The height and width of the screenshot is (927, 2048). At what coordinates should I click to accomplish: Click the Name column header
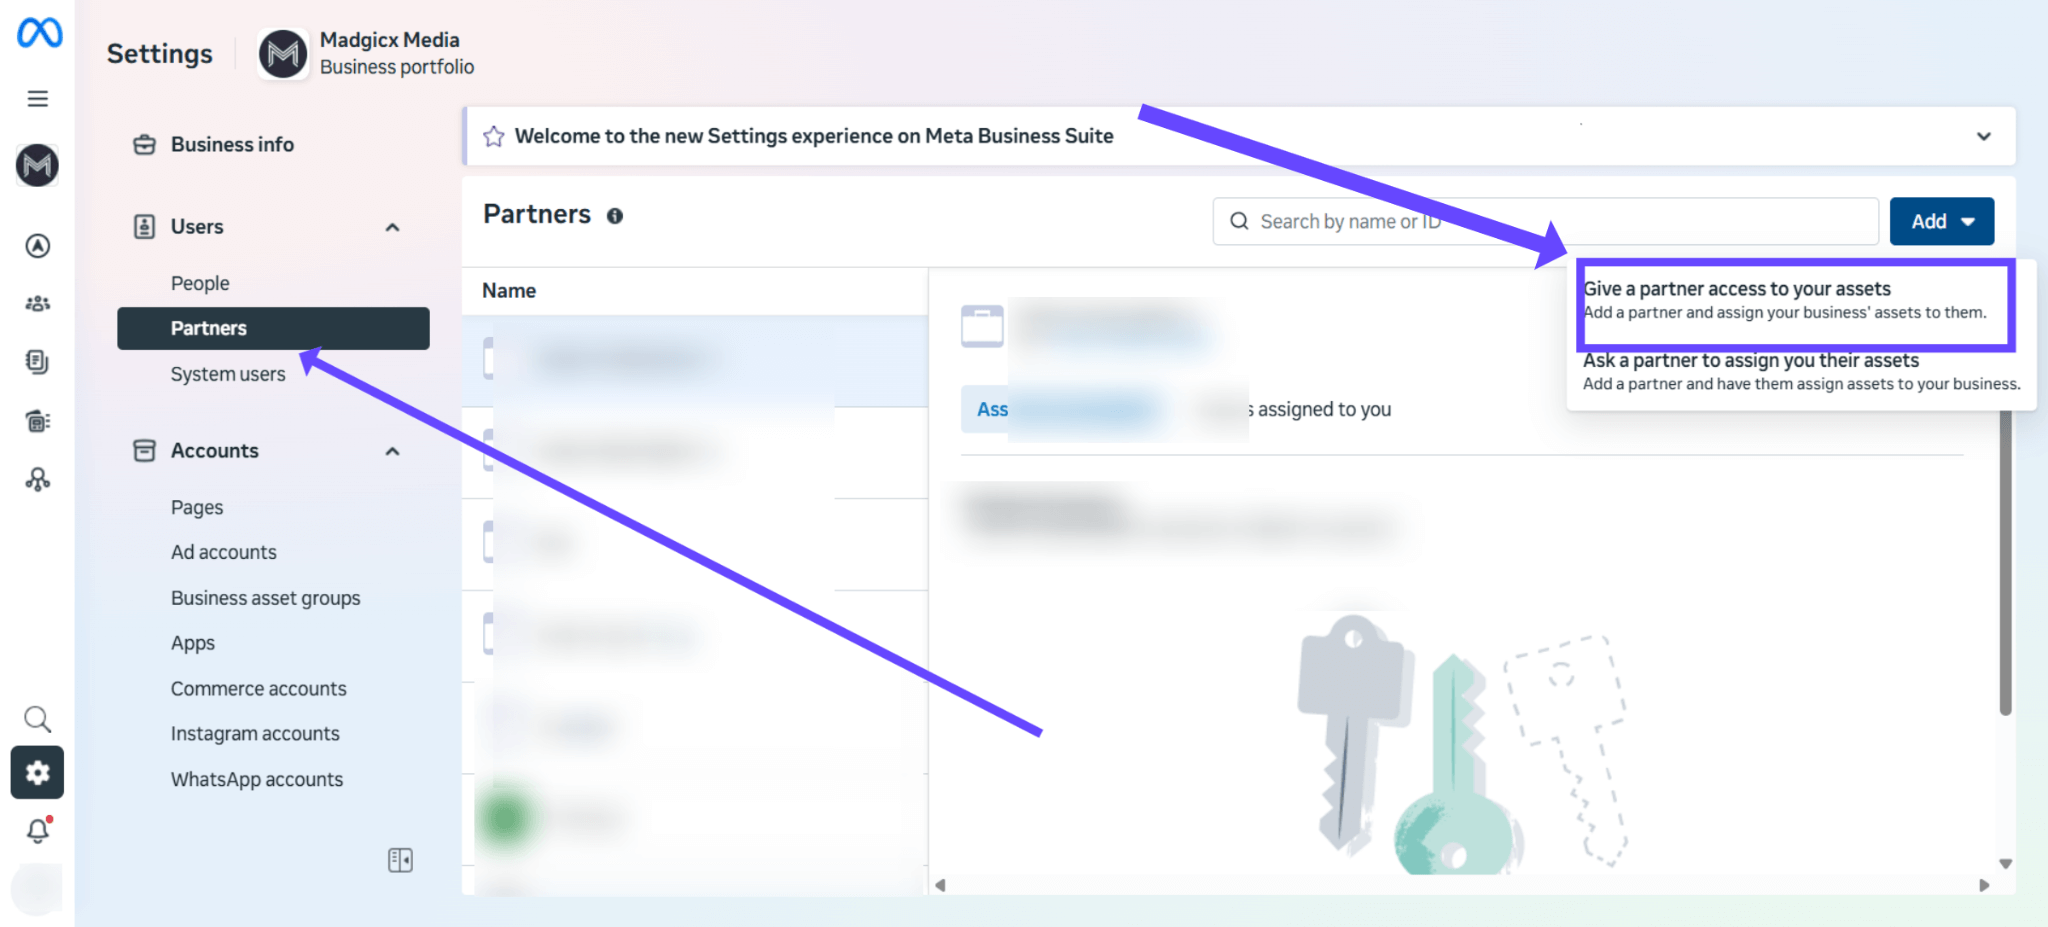click(x=509, y=291)
